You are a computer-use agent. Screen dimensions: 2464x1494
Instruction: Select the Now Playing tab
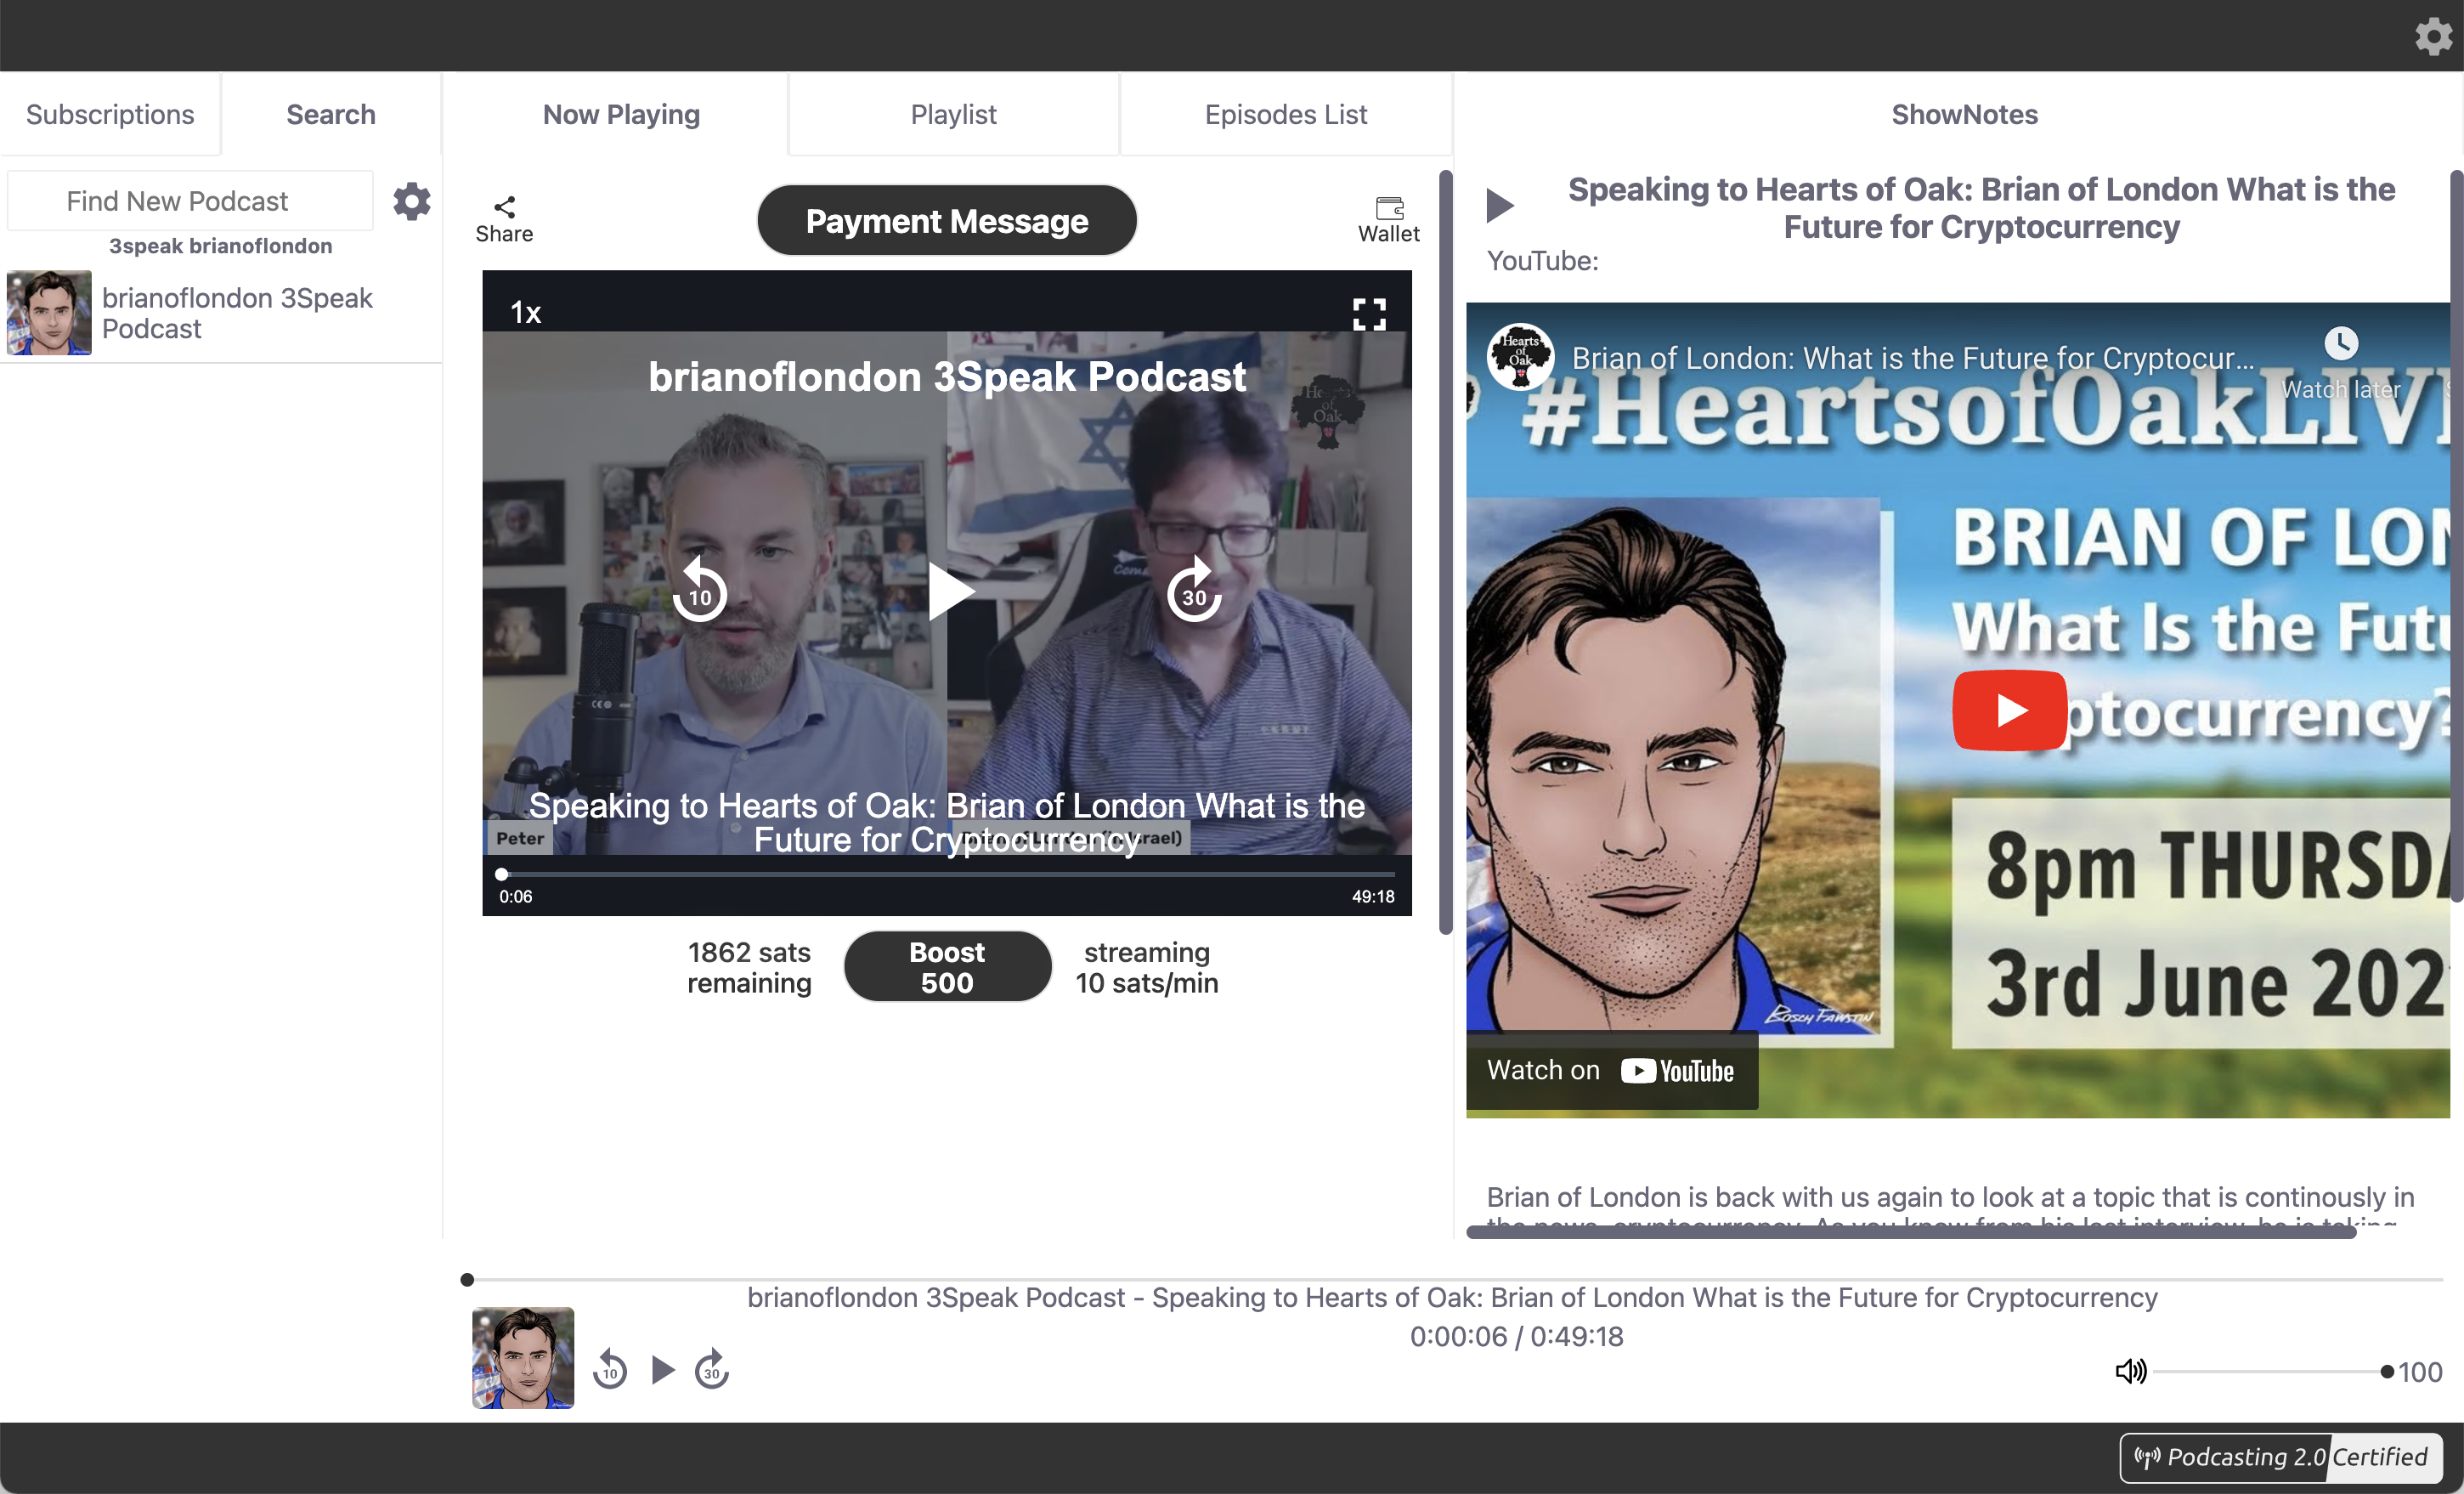tap(621, 114)
